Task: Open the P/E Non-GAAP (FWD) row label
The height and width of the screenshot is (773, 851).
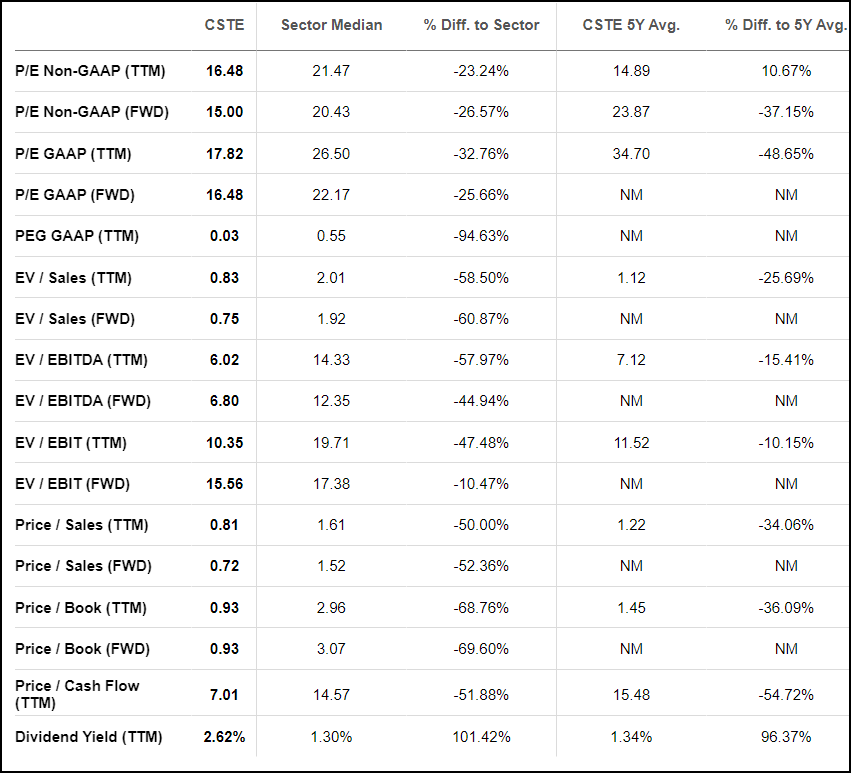Action: (92, 112)
